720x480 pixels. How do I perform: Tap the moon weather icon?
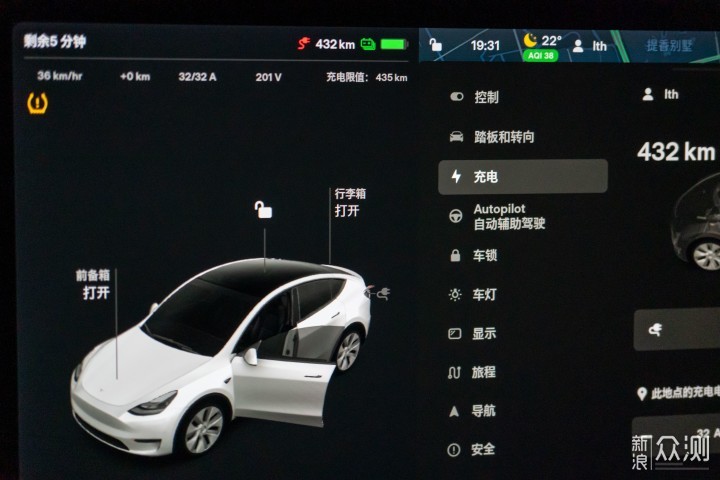[x=530, y=40]
